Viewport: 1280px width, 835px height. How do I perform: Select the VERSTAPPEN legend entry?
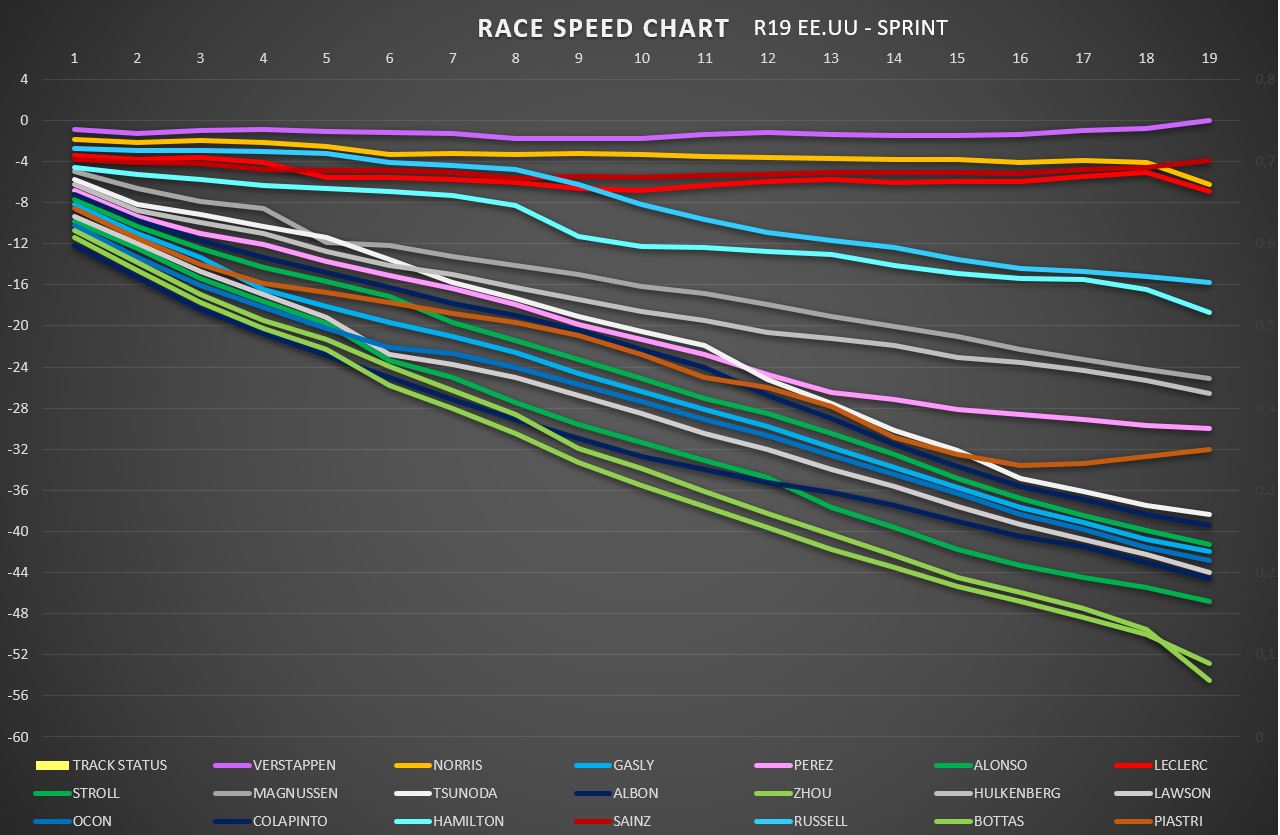coord(275,765)
